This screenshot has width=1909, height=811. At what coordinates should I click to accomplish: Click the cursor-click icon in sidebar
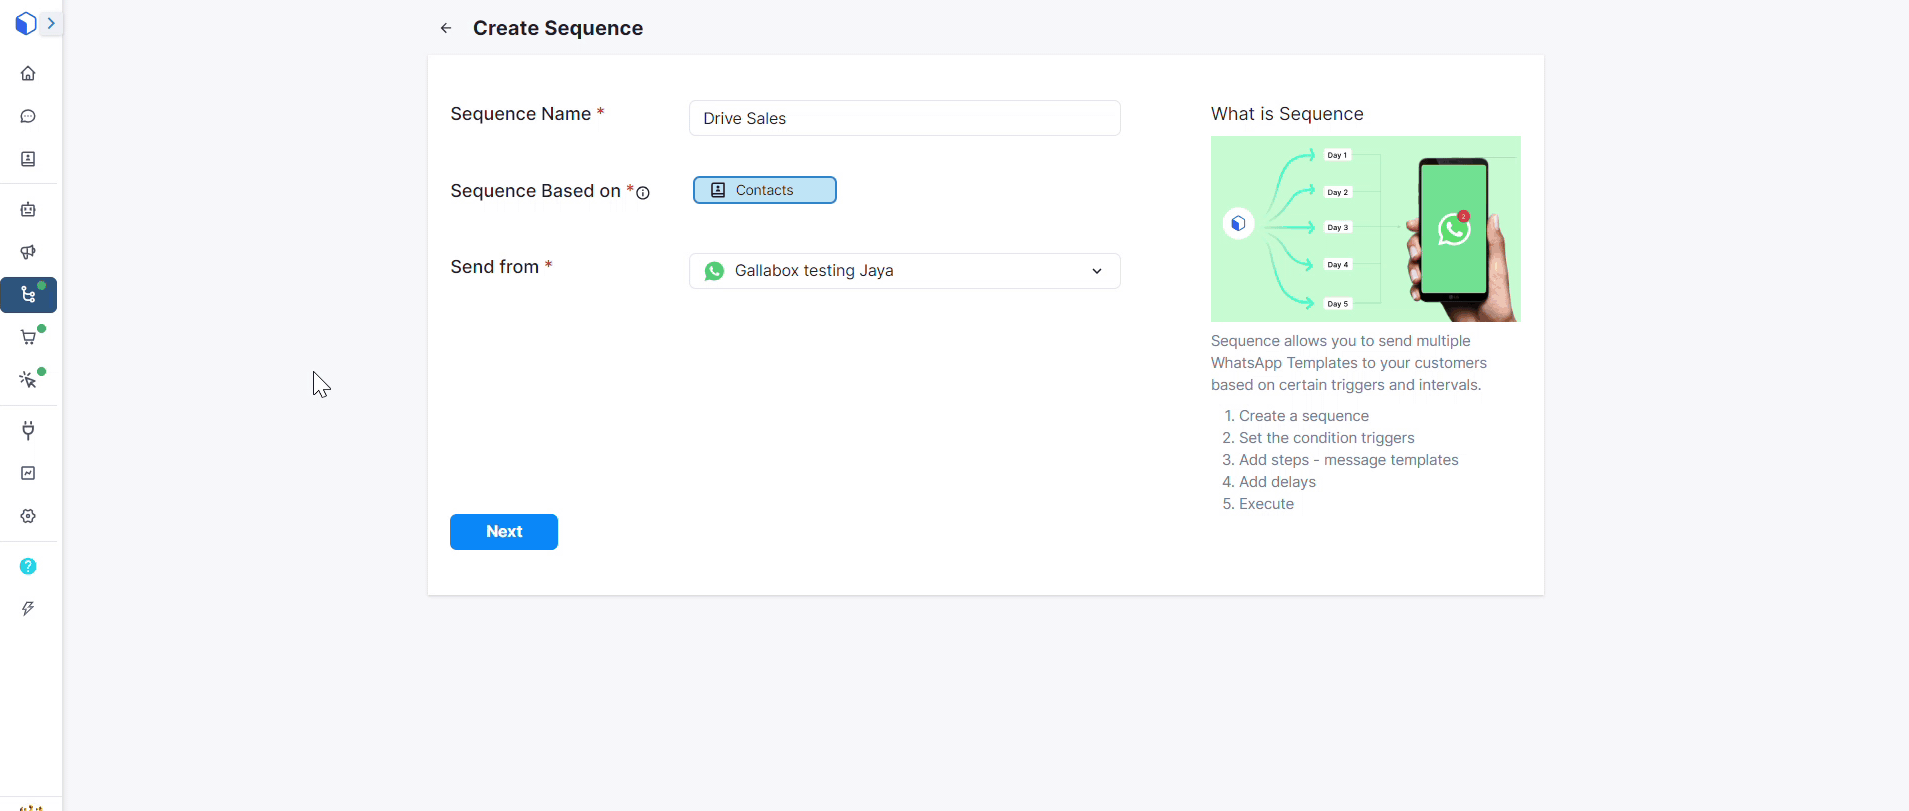click(28, 380)
